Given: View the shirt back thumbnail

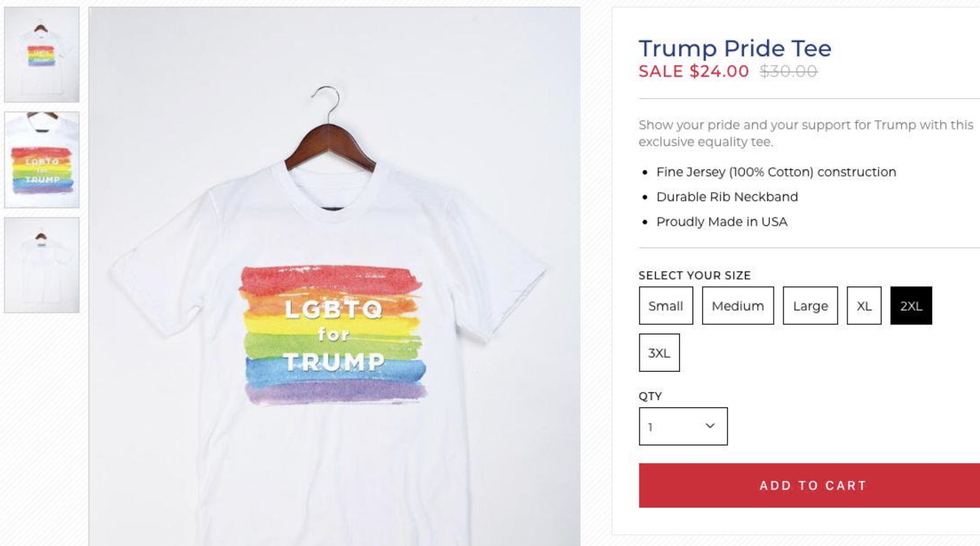Looking at the screenshot, I should coord(42,265).
